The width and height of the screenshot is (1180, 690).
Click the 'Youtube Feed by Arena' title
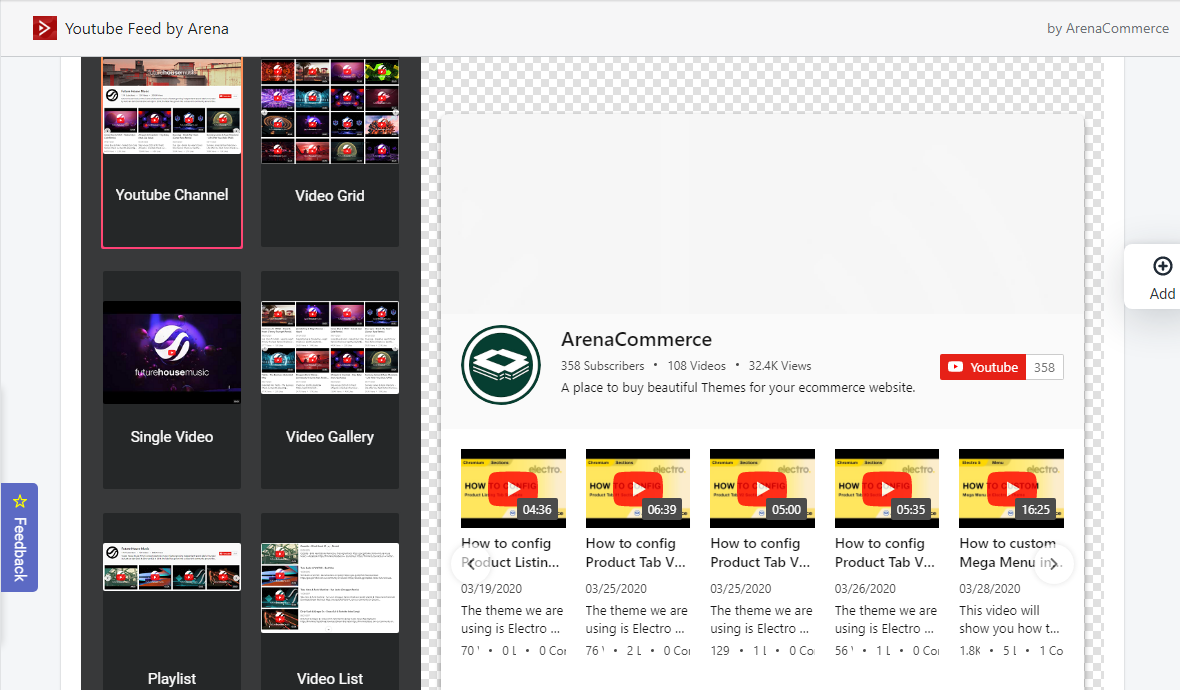147,29
